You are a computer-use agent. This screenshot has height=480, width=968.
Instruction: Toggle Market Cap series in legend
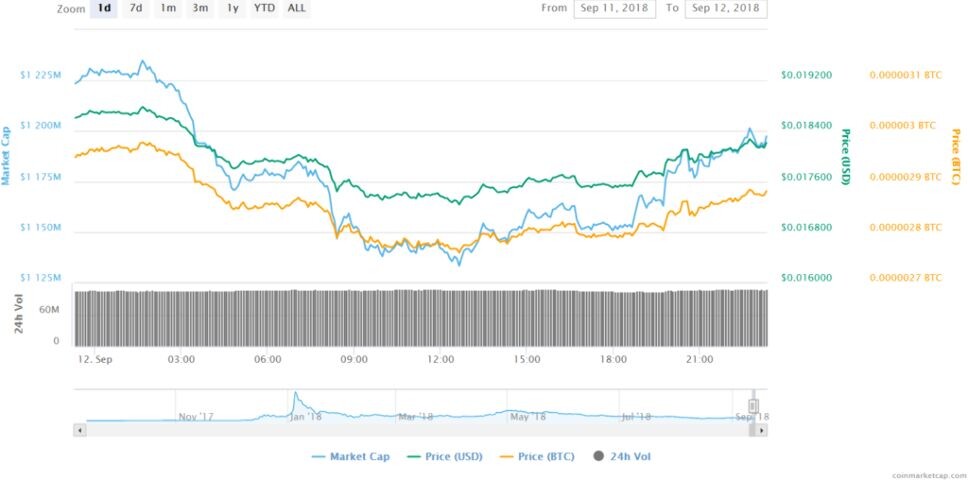tap(351, 457)
